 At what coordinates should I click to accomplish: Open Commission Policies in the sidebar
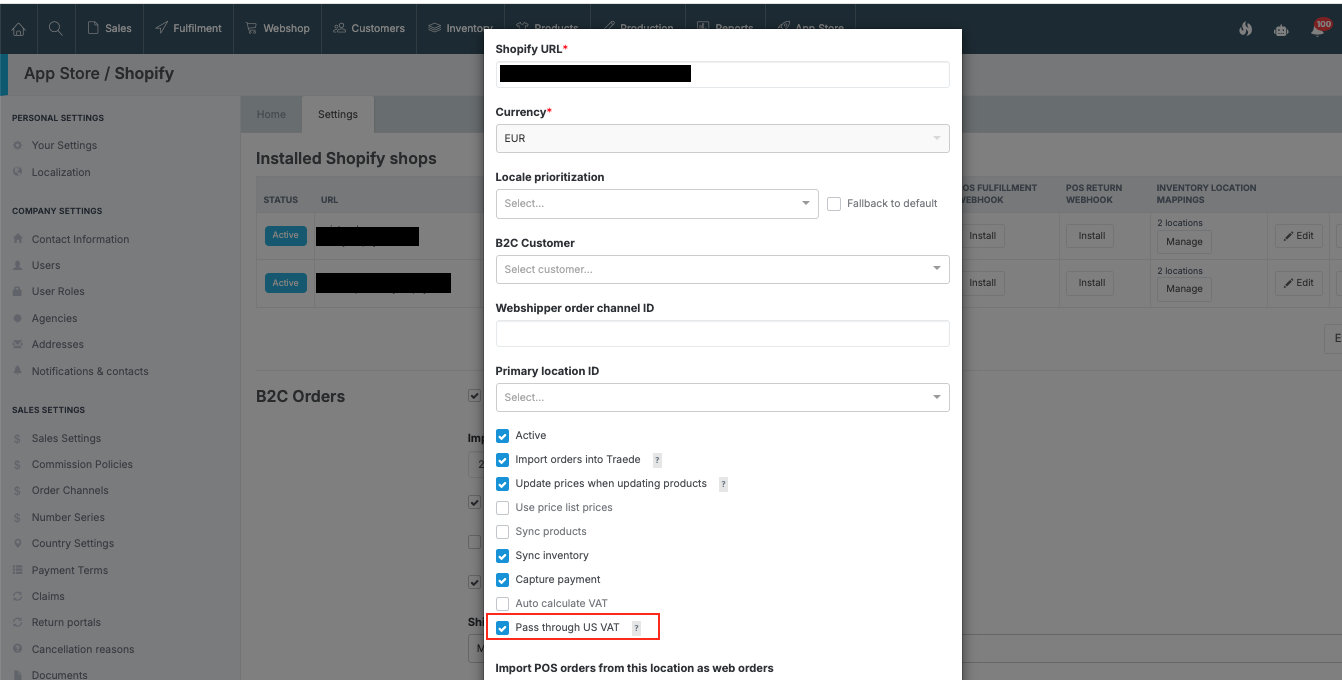[82, 464]
